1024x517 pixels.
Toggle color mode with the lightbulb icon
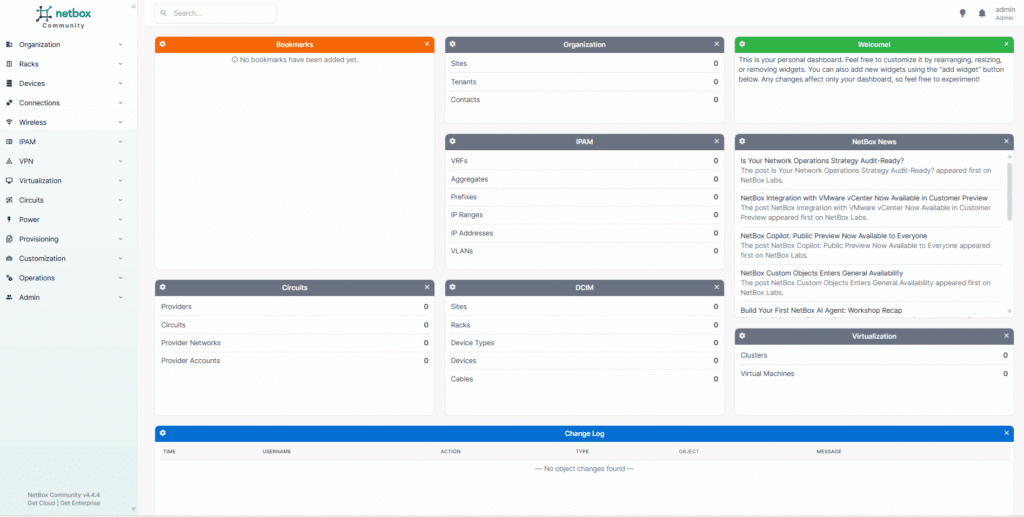(x=962, y=13)
